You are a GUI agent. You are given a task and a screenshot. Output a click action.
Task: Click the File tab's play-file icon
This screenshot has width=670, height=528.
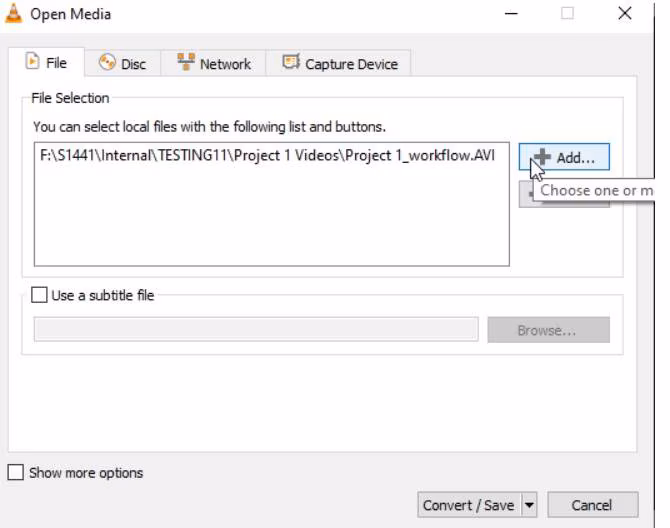(32, 63)
